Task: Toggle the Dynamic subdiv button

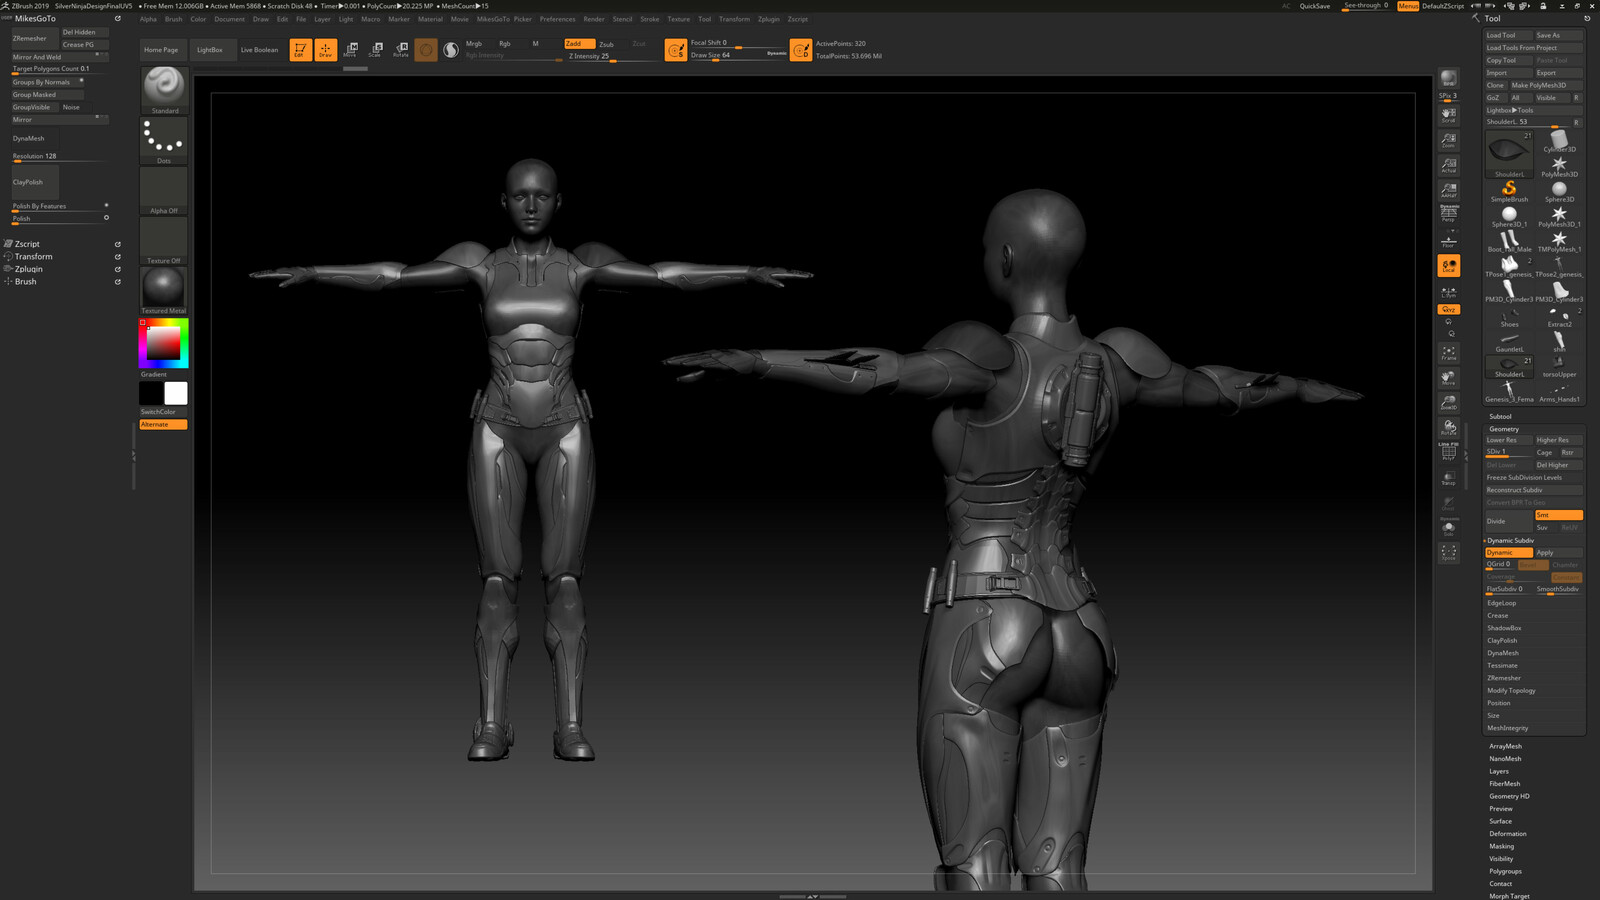Action: tap(1508, 553)
